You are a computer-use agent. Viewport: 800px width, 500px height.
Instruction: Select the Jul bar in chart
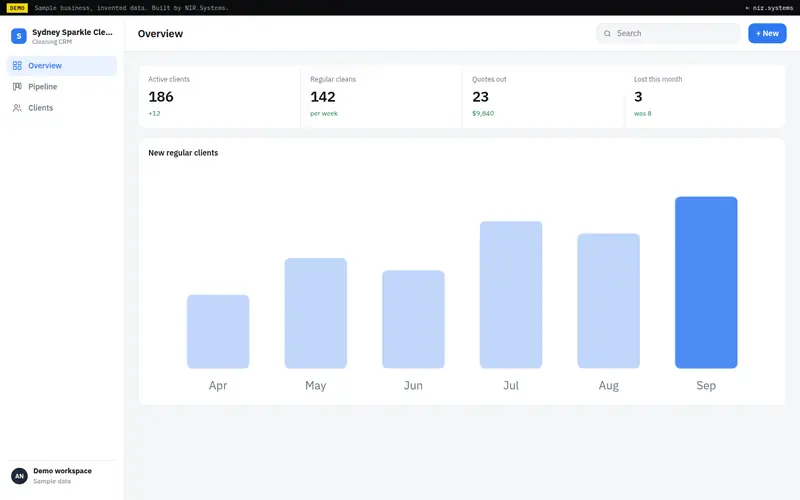(x=511, y=295)
